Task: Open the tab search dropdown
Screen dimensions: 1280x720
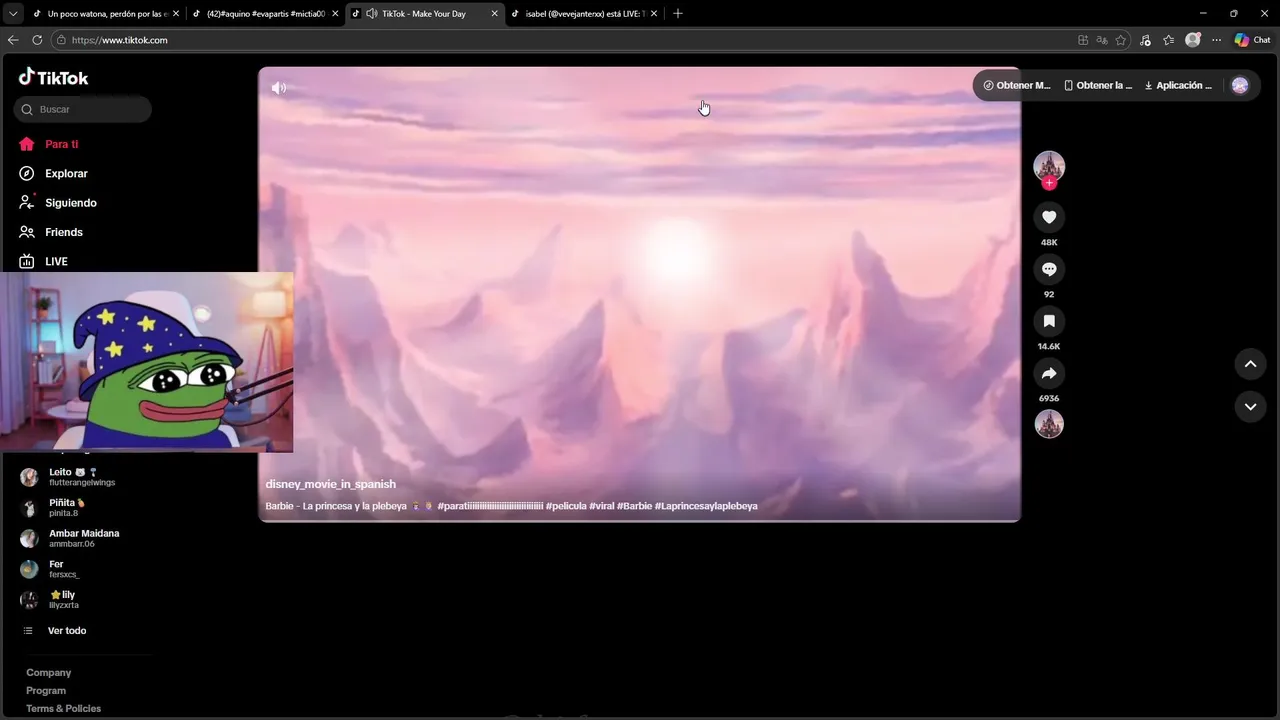Action: click(x=13, y=14)
